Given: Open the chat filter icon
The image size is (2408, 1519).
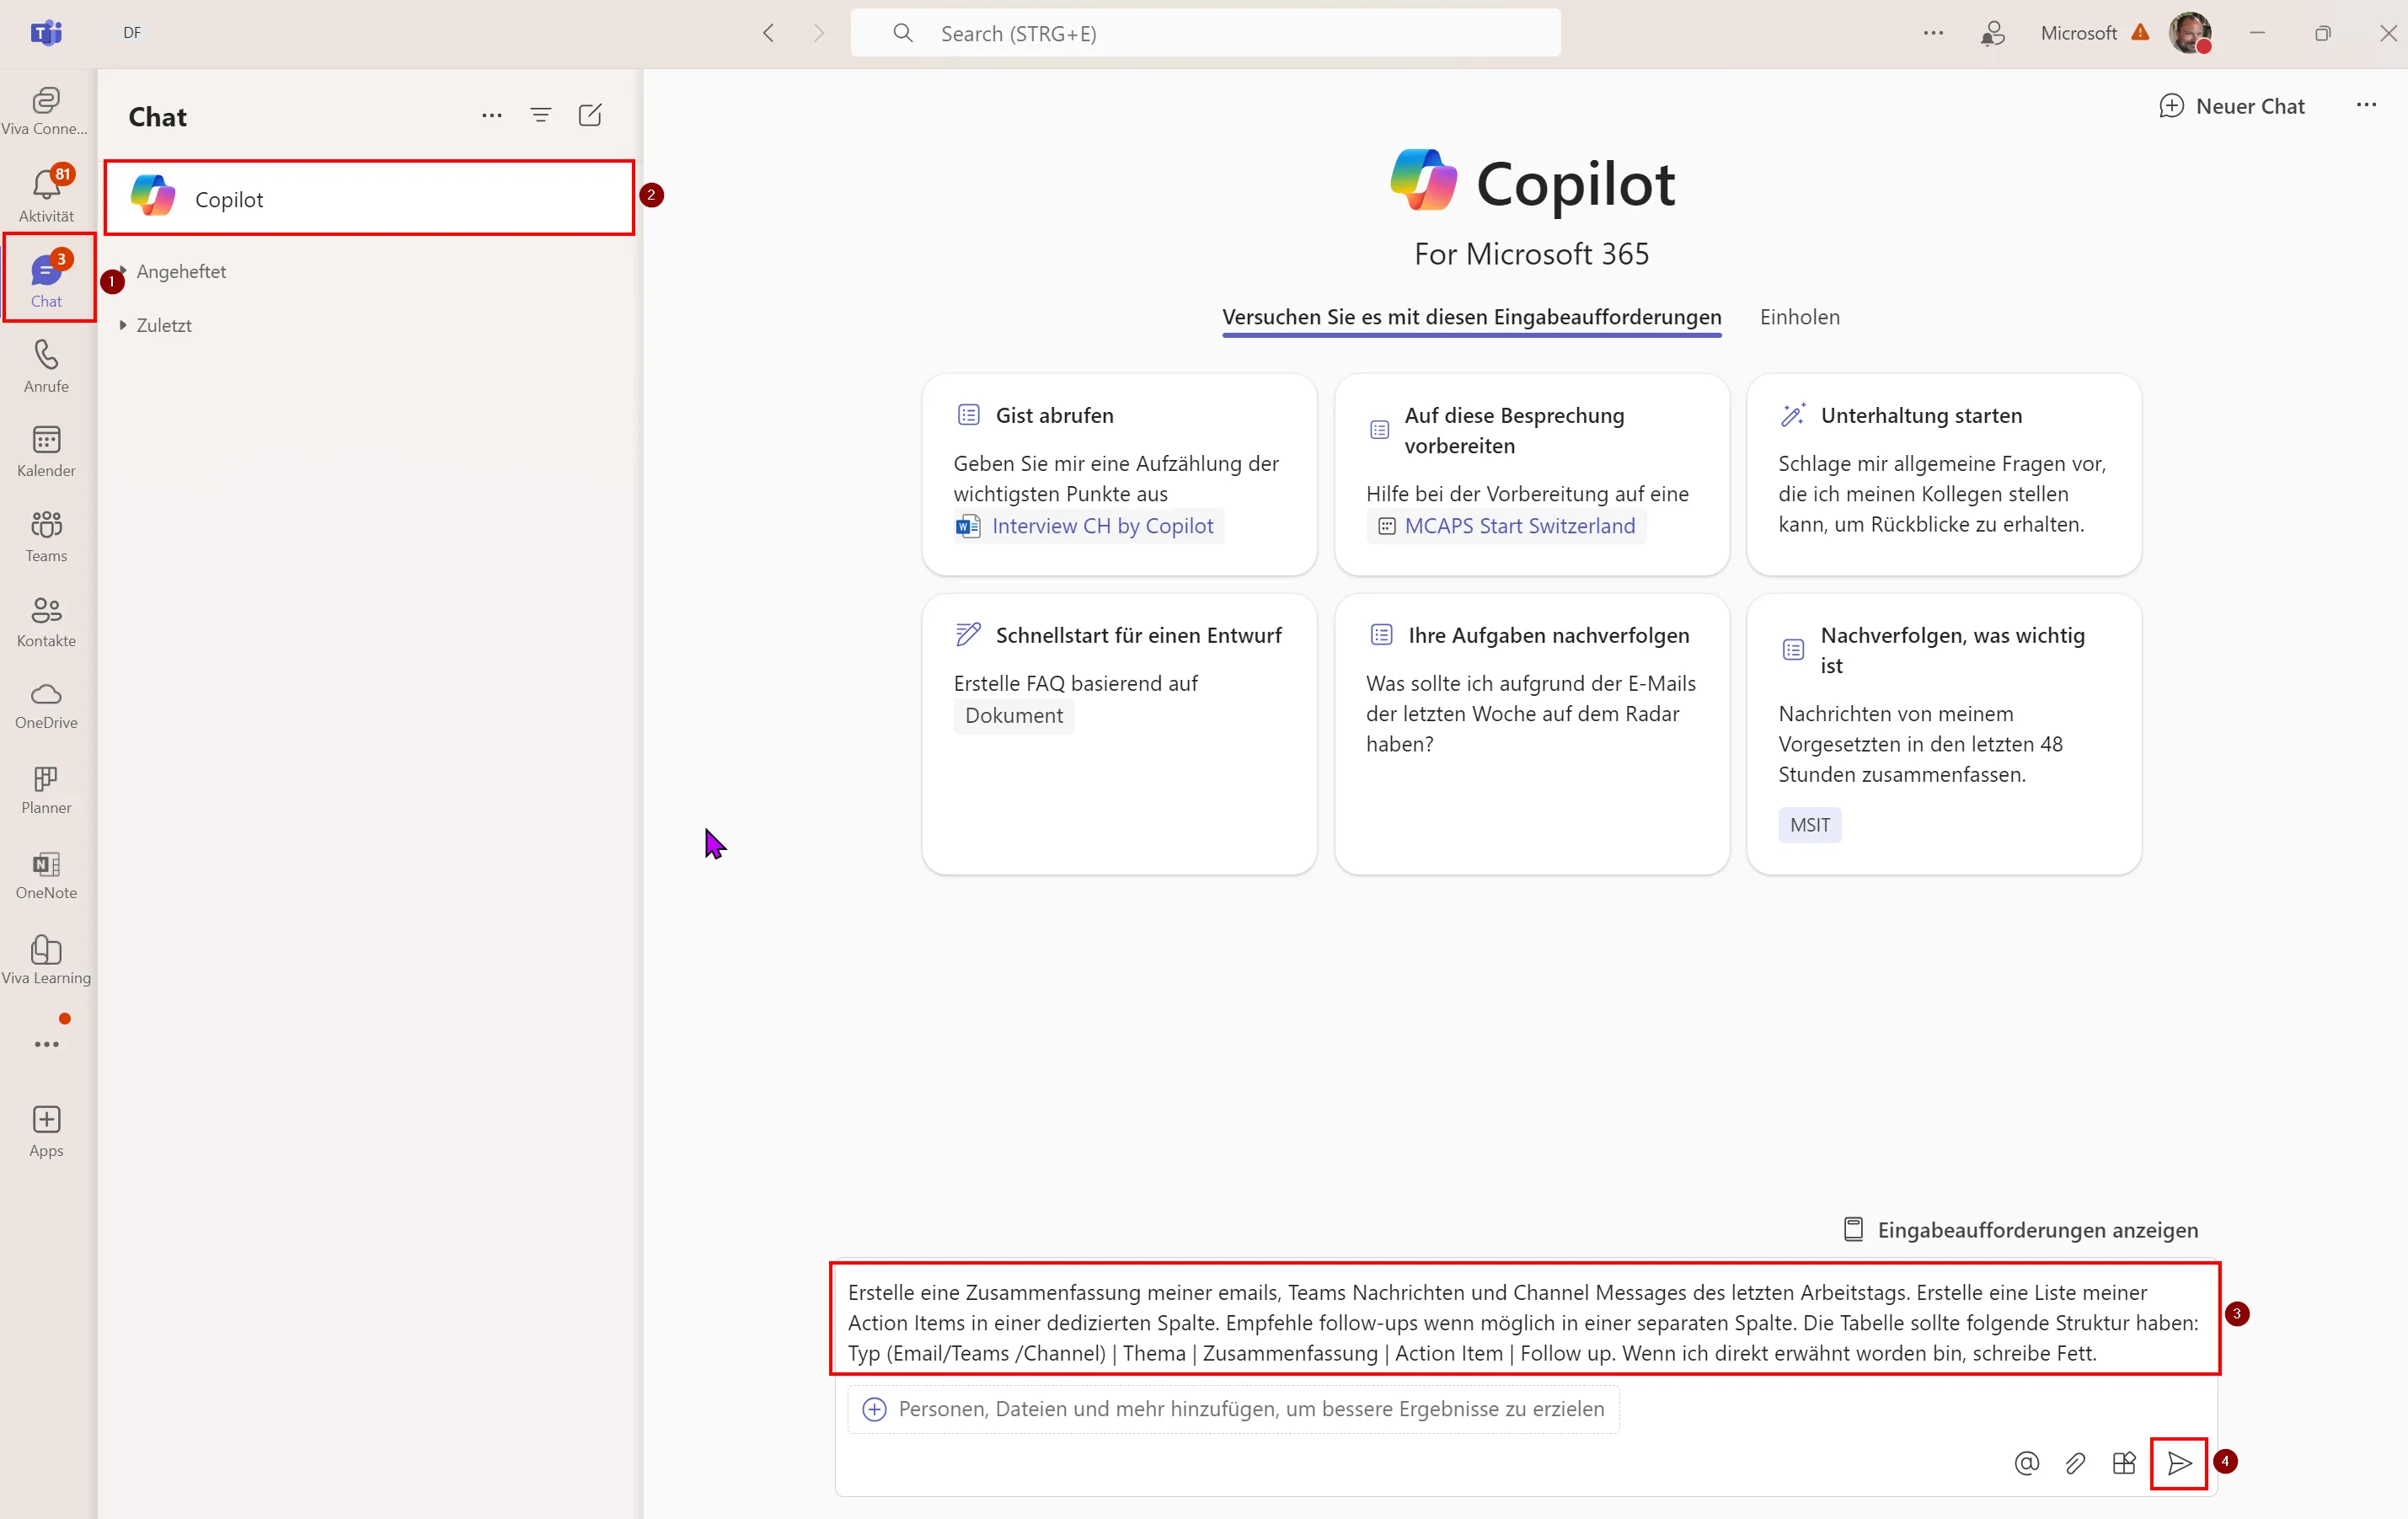Looking at the screenshot, I should (x=540, y=114).
